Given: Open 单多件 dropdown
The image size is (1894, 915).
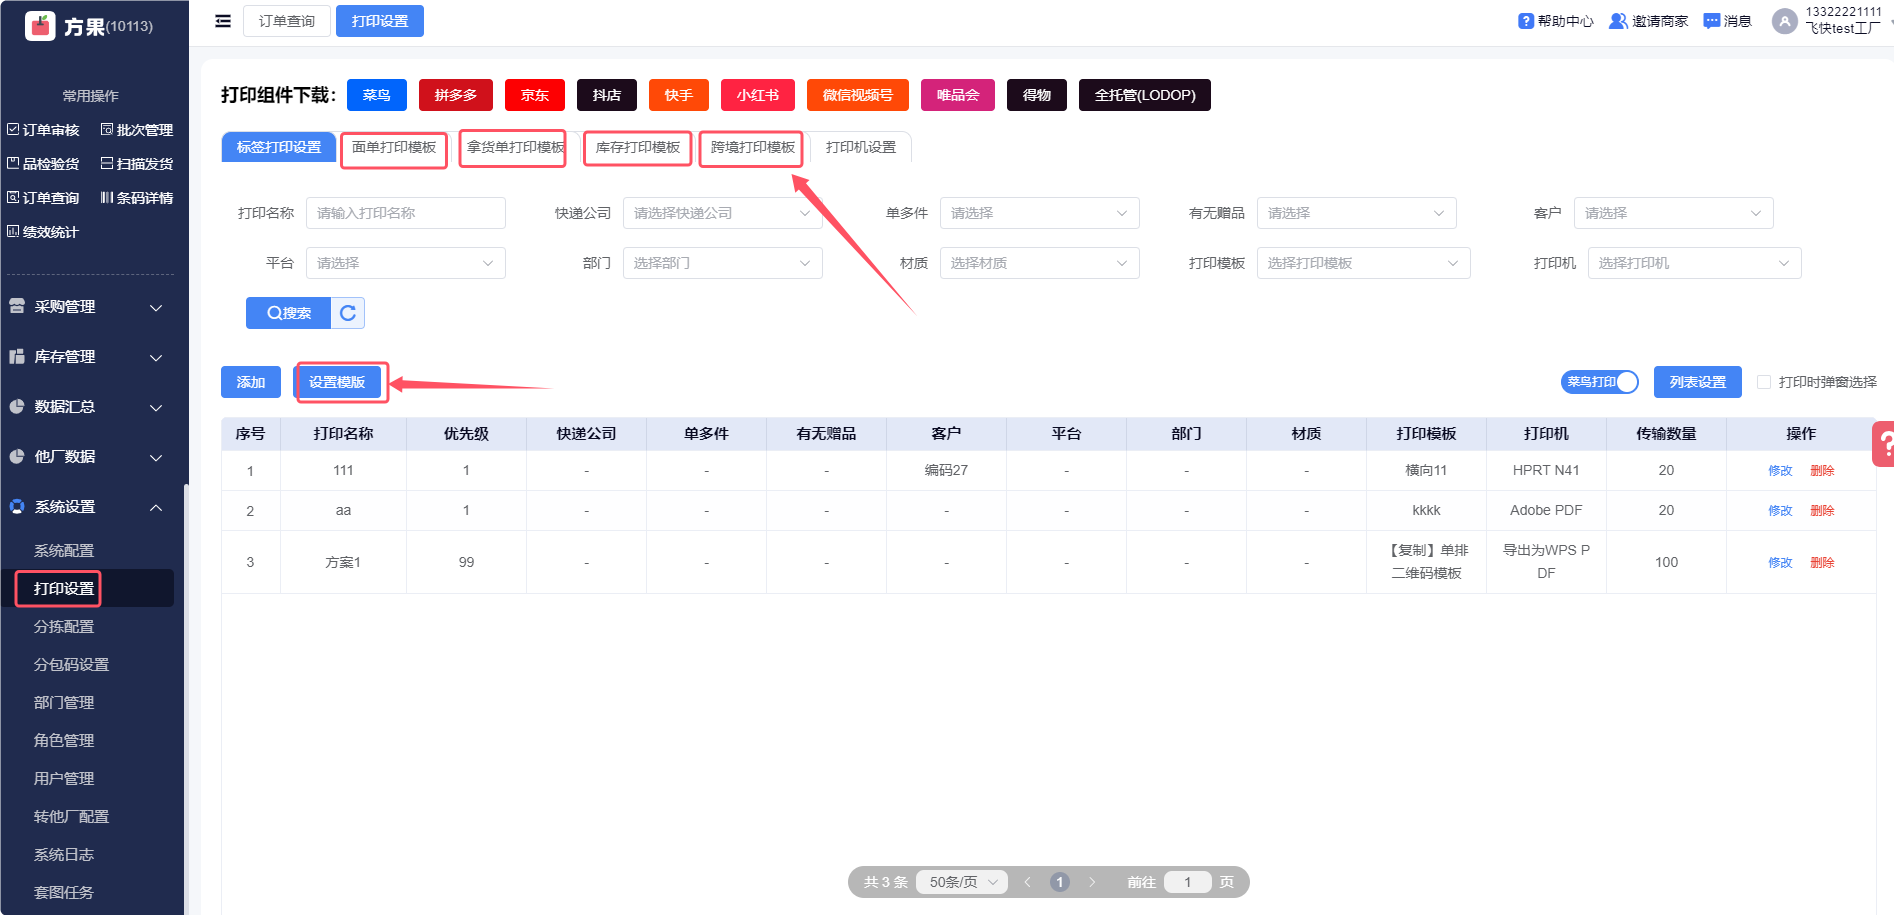Looking at the screenshot, I should 1039,213.
